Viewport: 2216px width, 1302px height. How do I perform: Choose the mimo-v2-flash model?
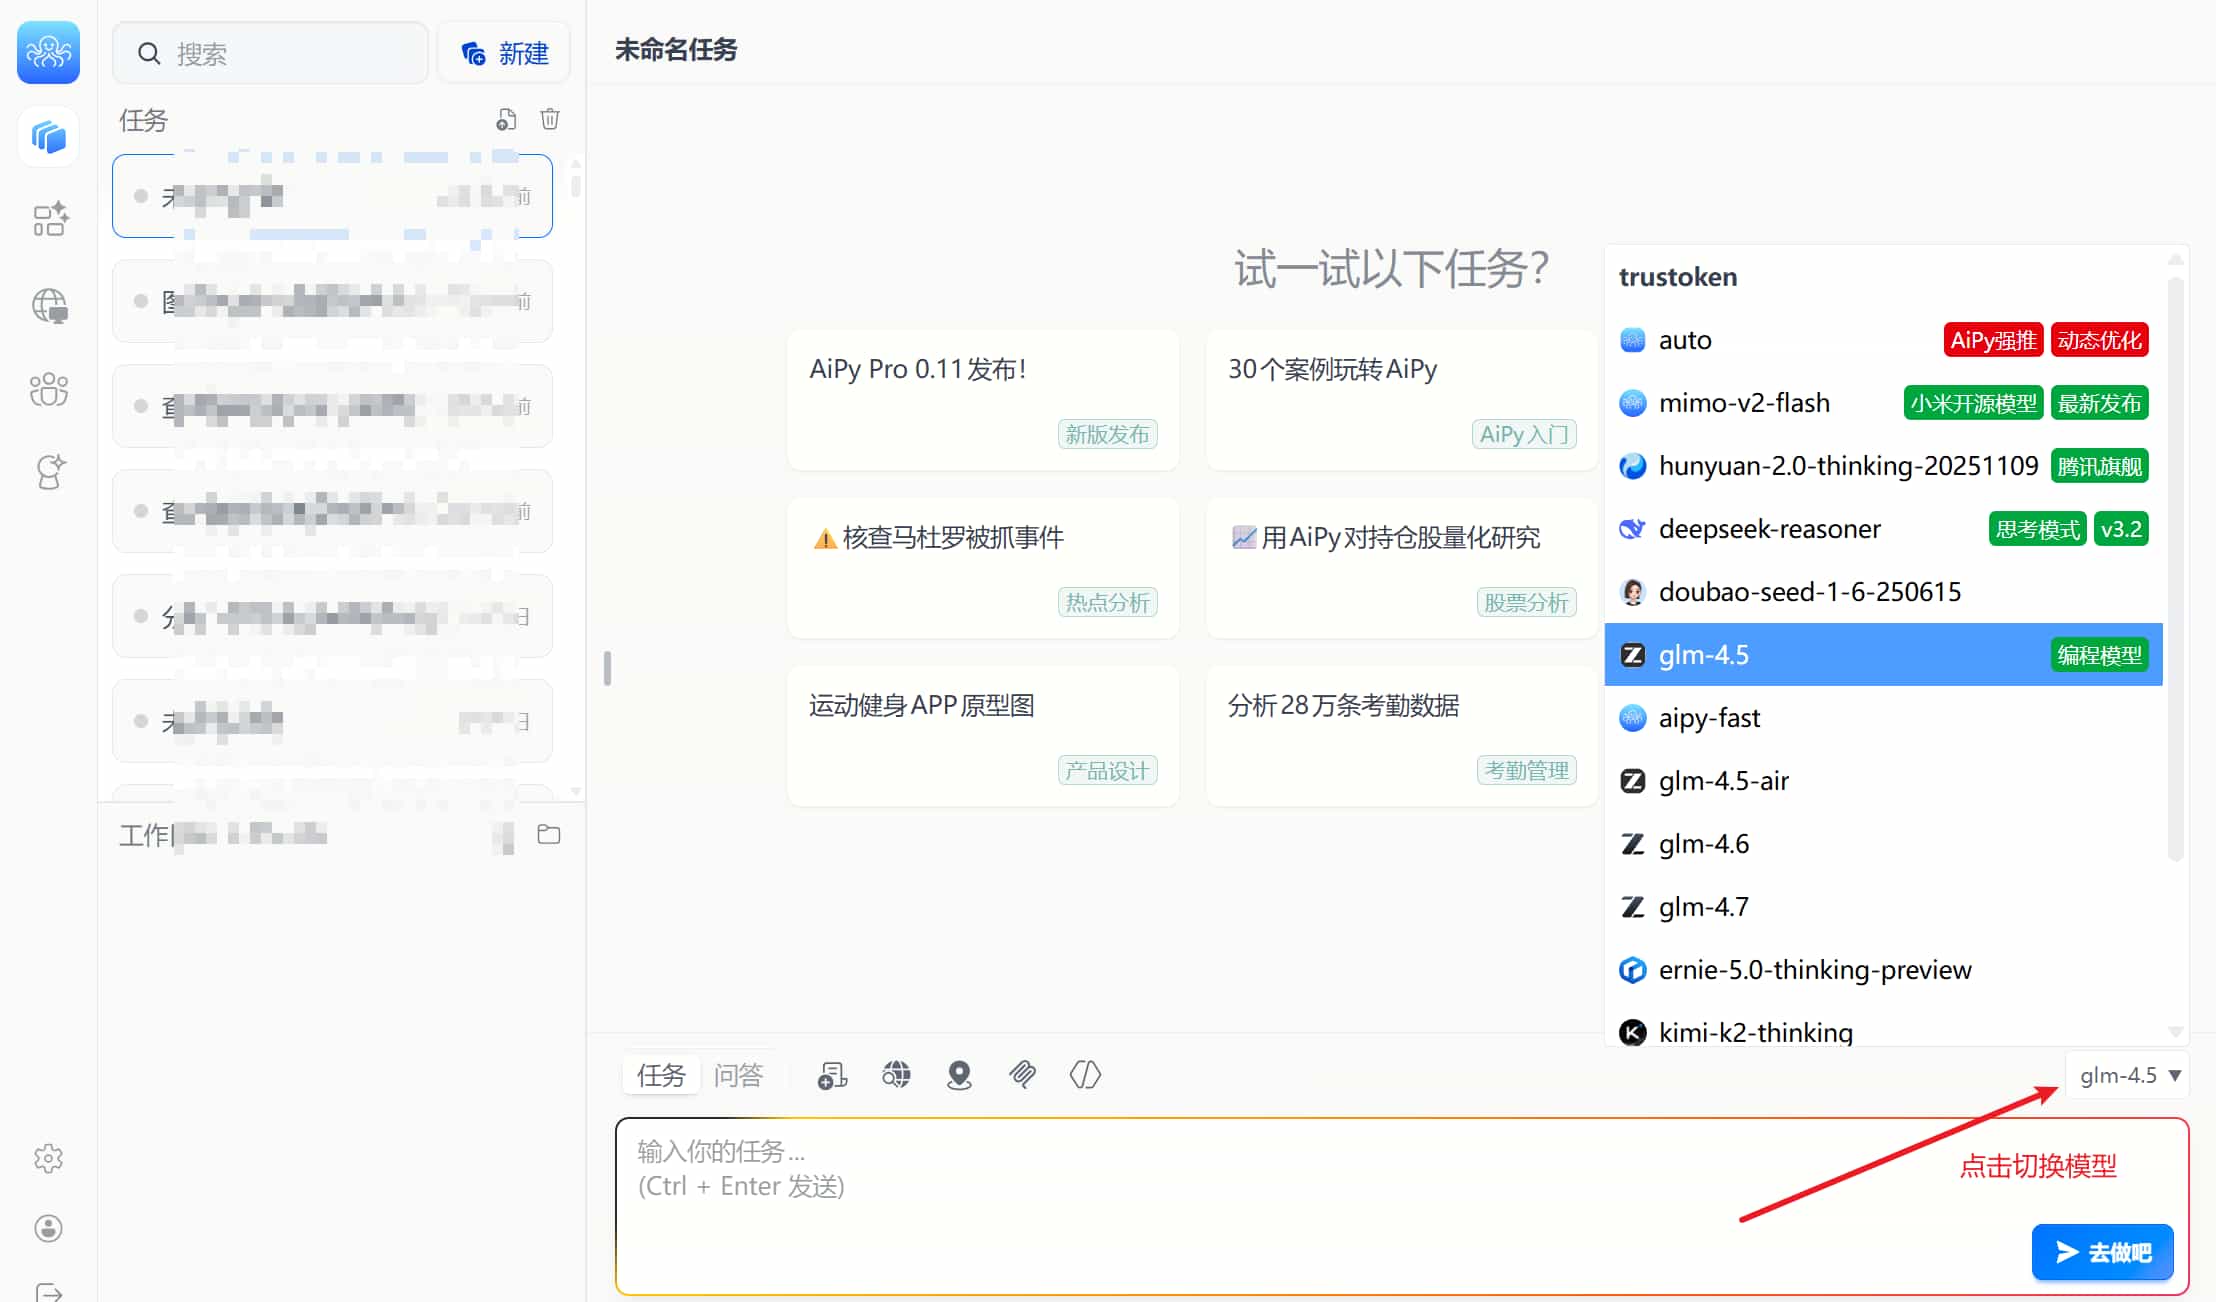(1744, 403)
